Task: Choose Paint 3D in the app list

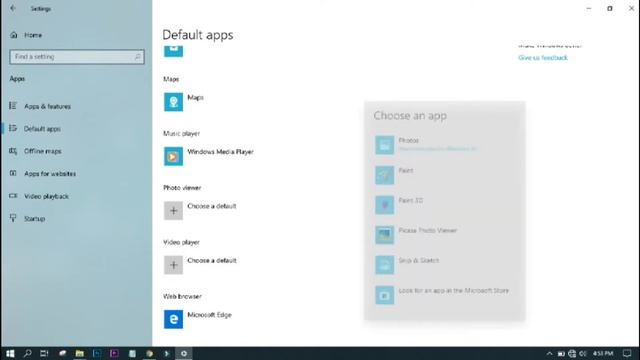Action: pos(444,205)
